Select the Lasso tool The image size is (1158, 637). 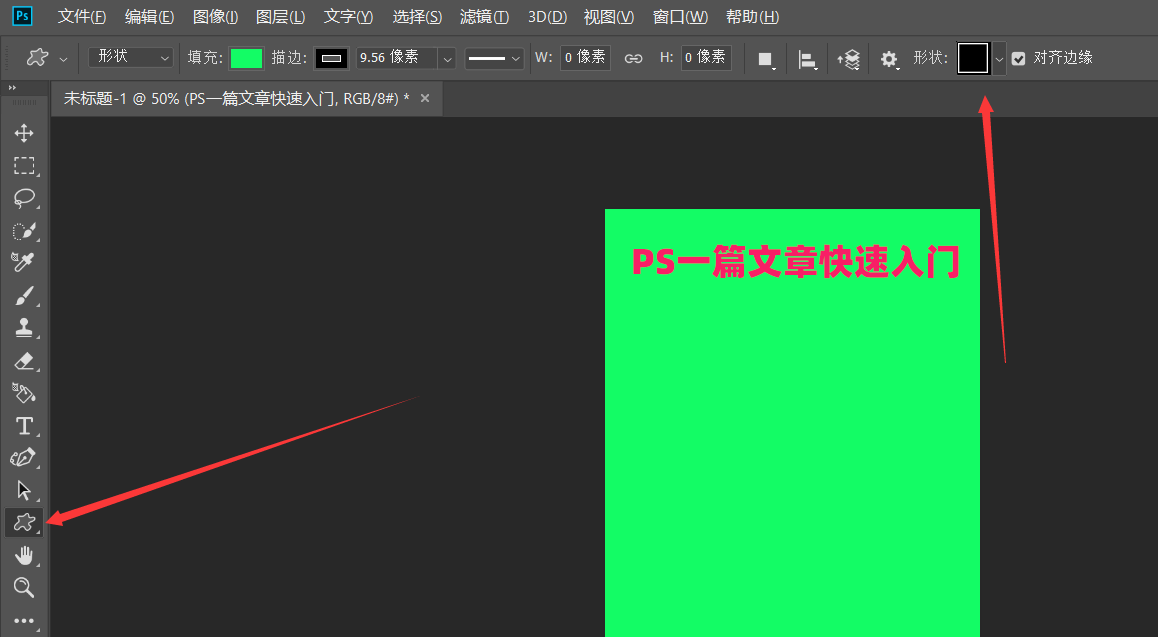coord(24,198)
